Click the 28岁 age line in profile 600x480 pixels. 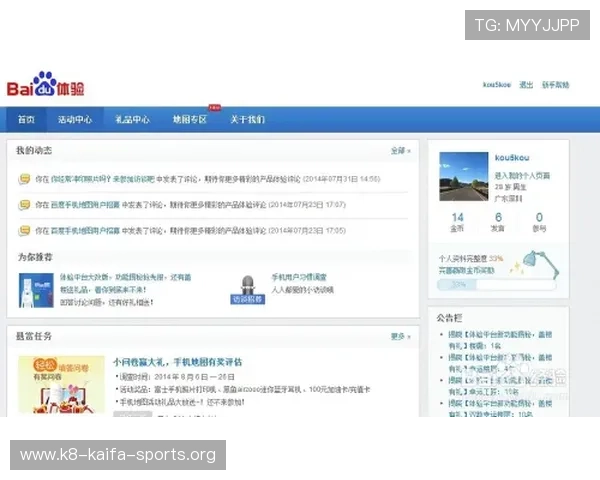click(x=510, y=187)
